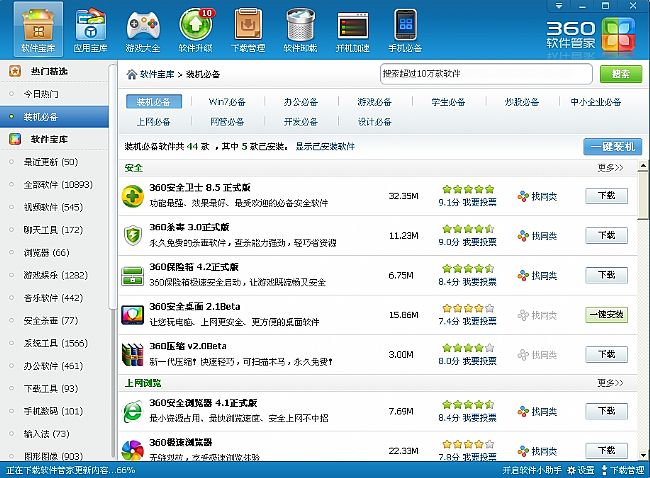Viewport: 650px width, 478px height.
Task: Rate 360压缩 star rating
Action: 468,348
